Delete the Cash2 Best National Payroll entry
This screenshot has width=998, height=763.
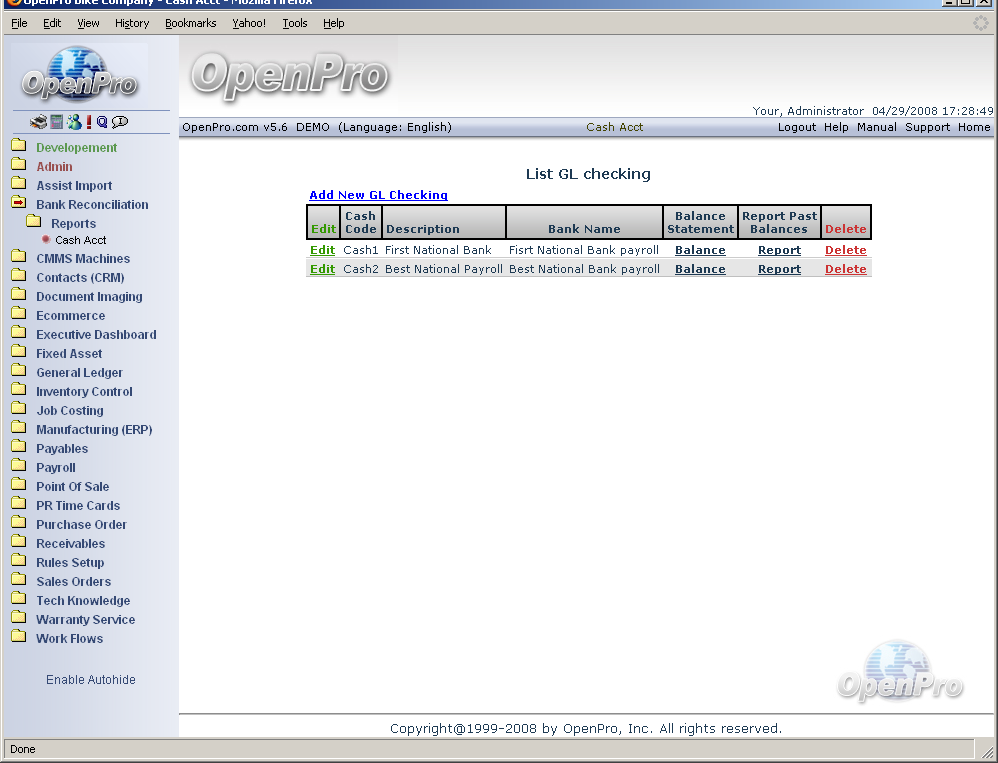[845, 269]
